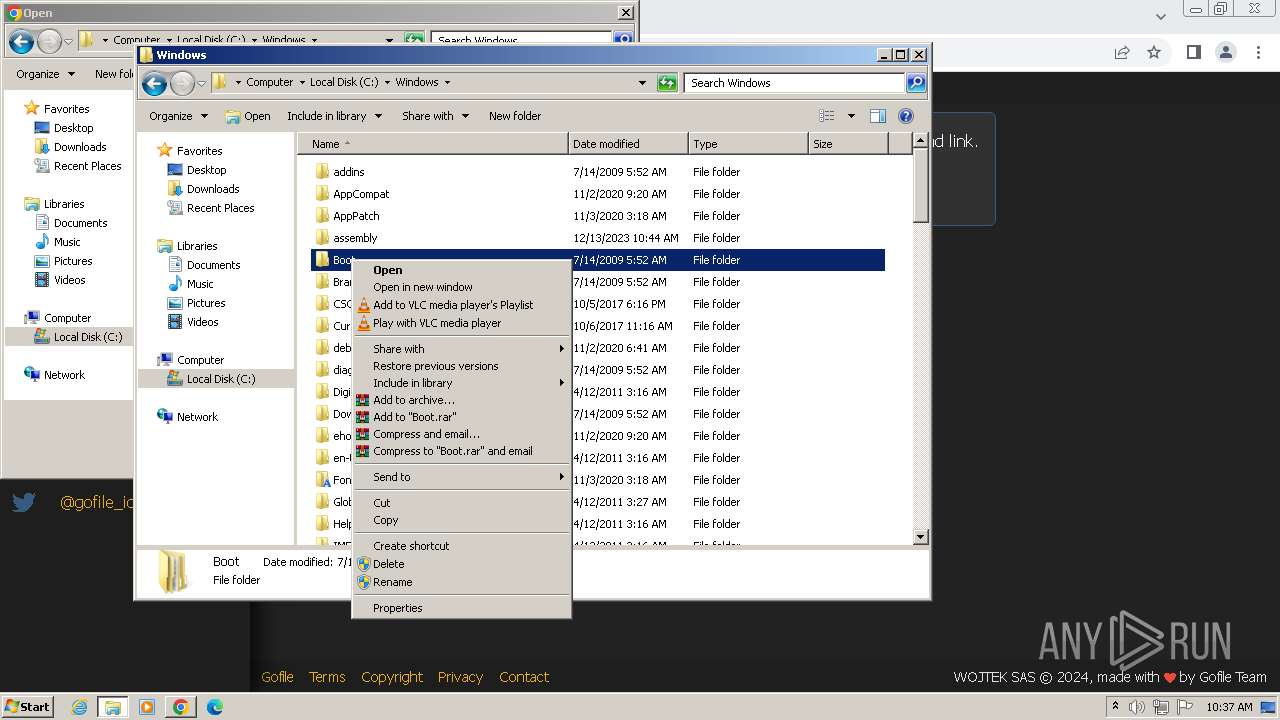
Task: Open the view options dropdown arrow
Action: 851,116
